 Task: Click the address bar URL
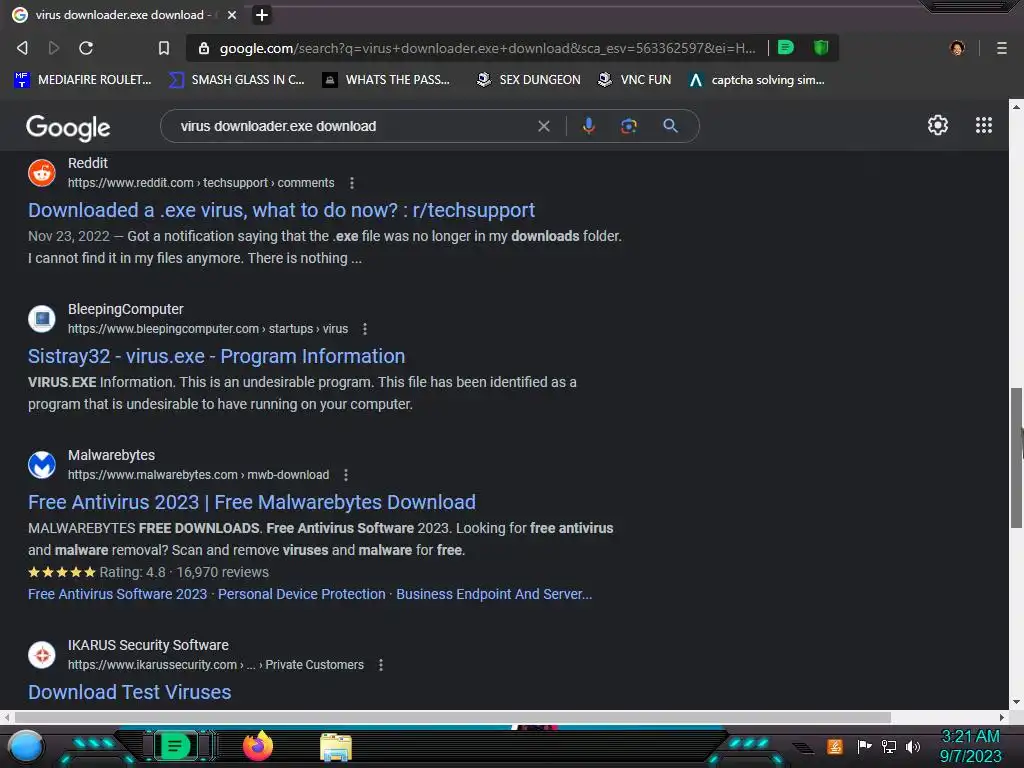487,48
